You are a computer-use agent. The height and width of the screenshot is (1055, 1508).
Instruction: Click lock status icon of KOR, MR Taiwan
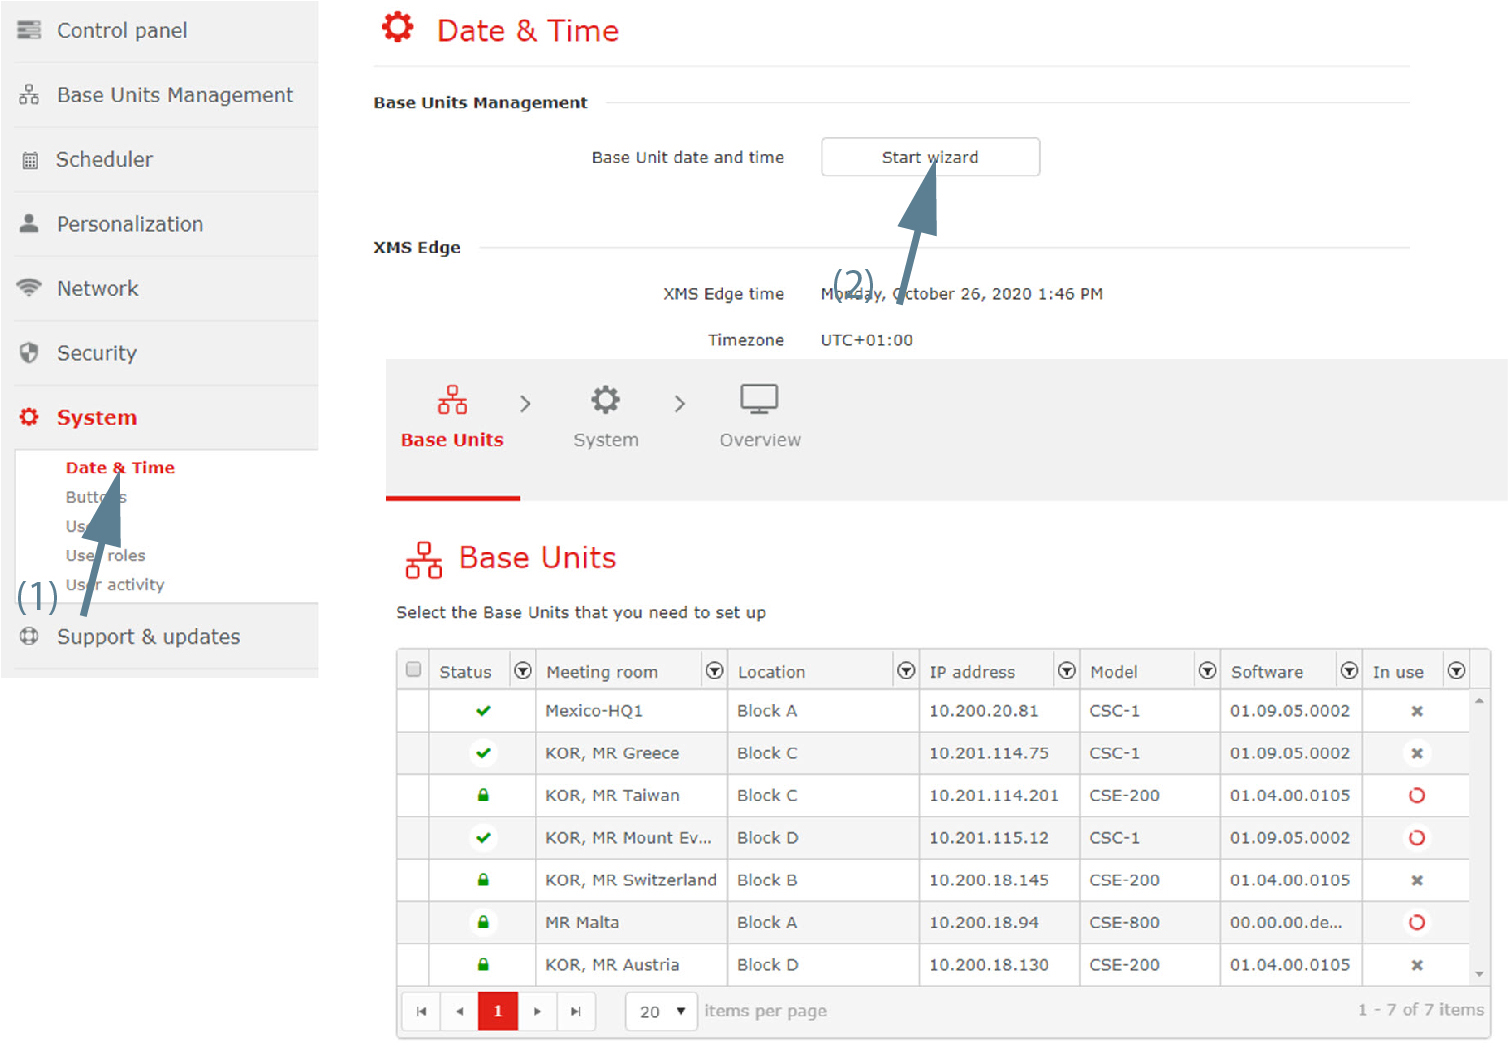coord(483,795)
